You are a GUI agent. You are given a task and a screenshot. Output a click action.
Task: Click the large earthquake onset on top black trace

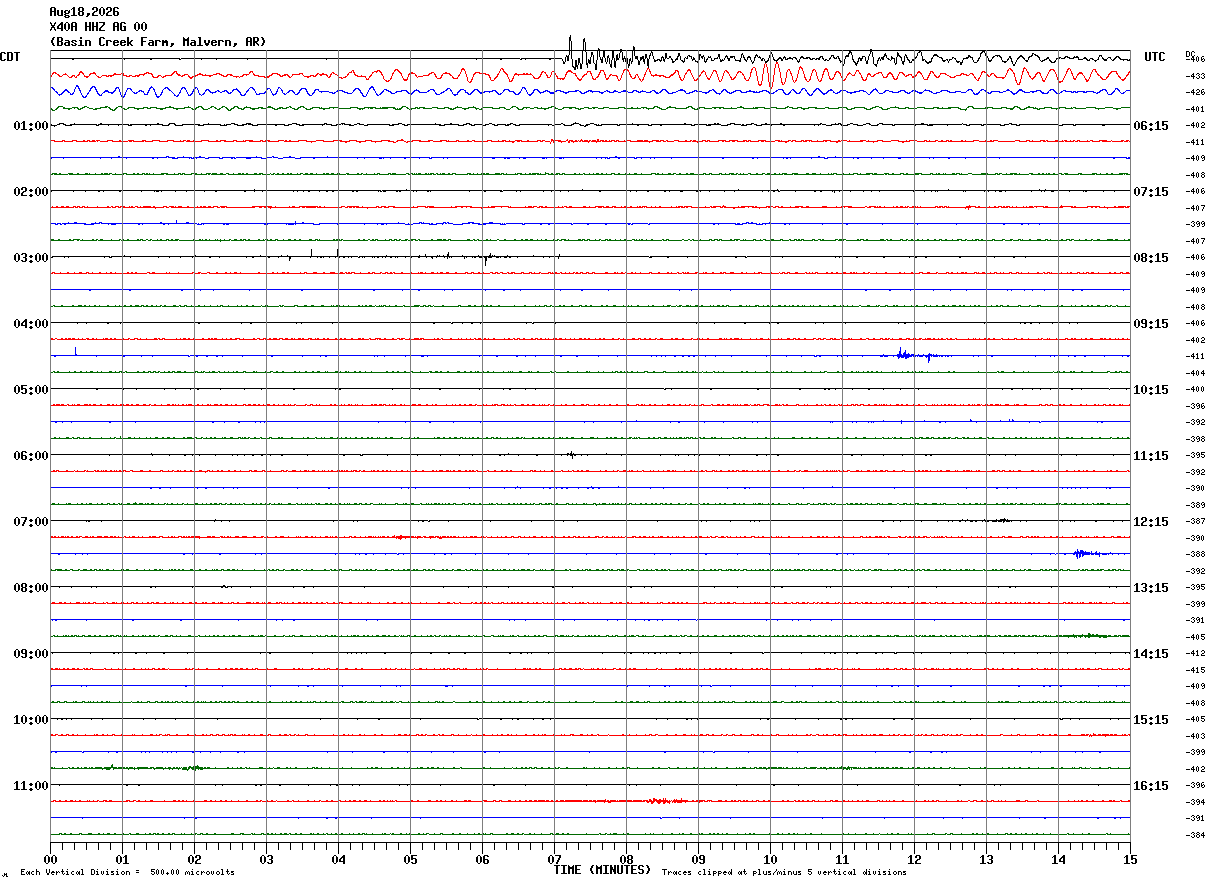pos(570,50)
